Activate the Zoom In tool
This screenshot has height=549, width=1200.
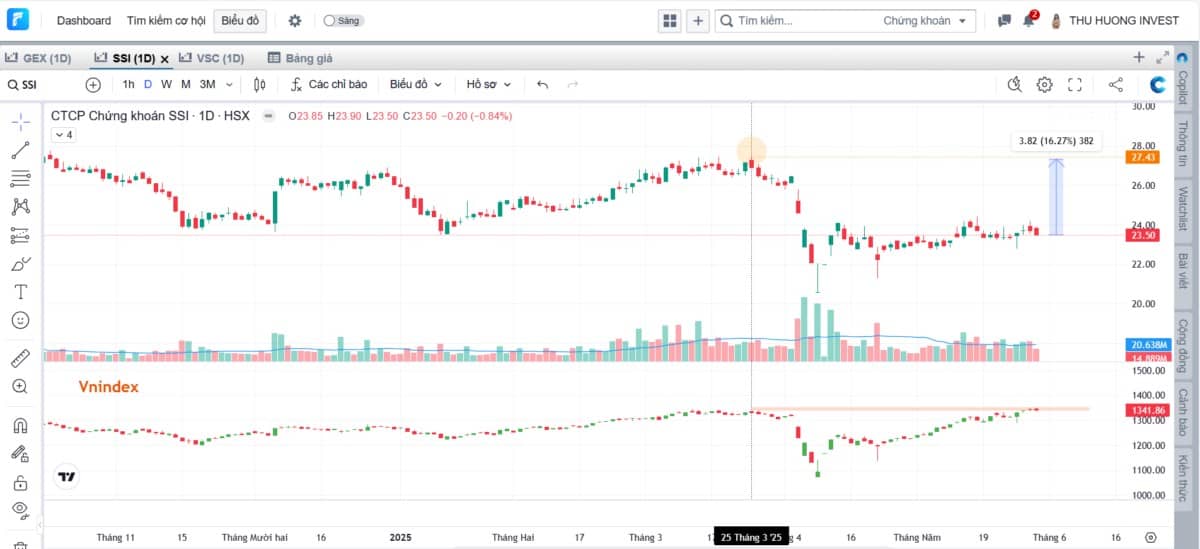click(20, 386)
